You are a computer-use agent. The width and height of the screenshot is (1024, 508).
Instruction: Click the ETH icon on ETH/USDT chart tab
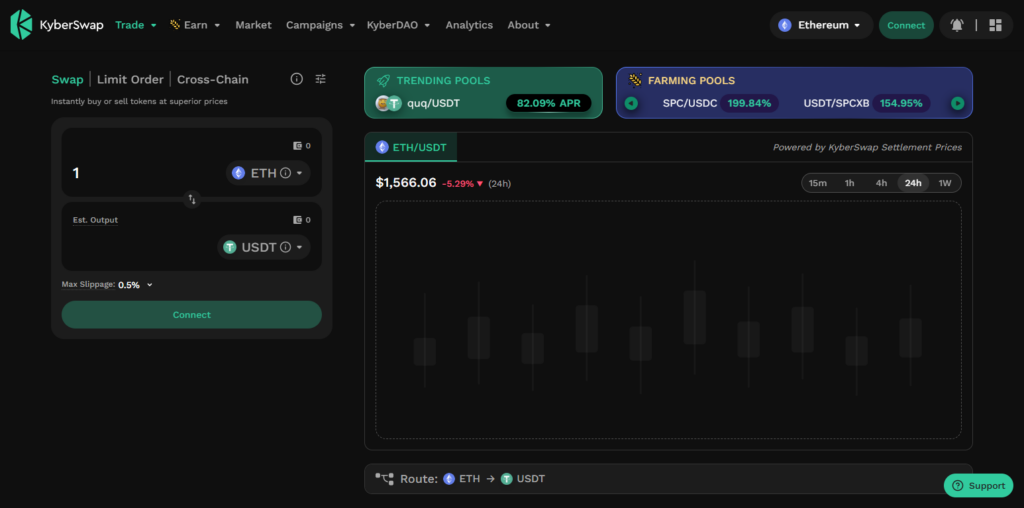382,148
